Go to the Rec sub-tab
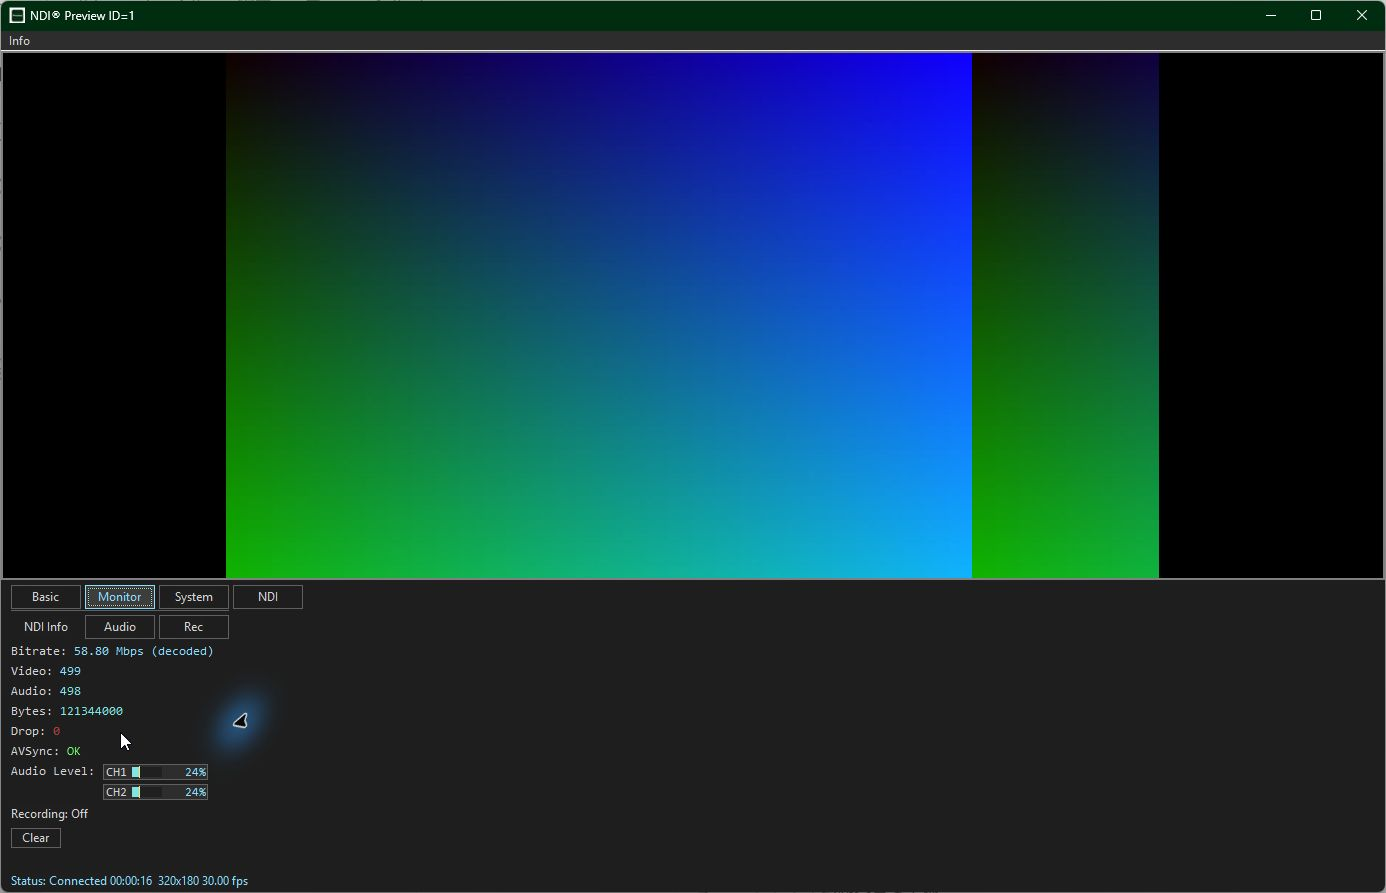The width and height of the screenshot is (1386, 893). 194,627
